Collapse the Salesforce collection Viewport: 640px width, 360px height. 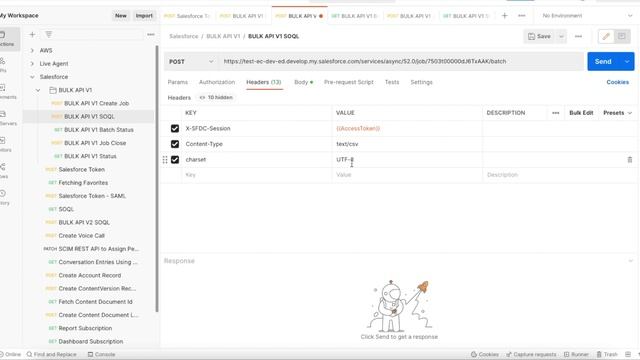(x=32, y=77)
